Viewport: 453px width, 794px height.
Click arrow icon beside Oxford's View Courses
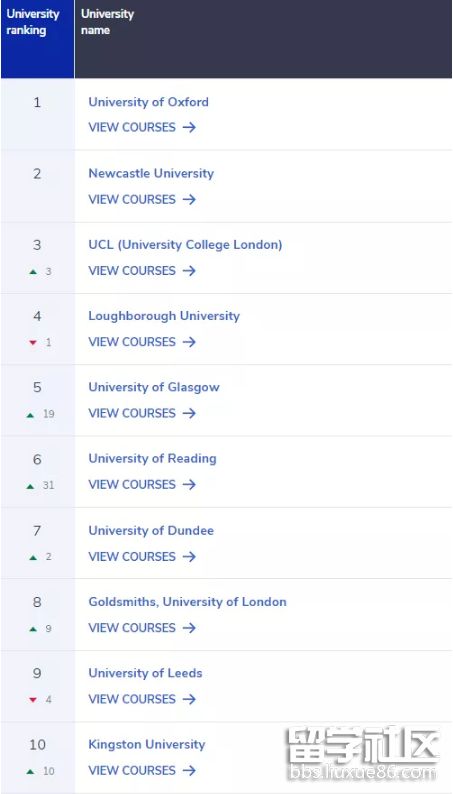click(189, 127)
